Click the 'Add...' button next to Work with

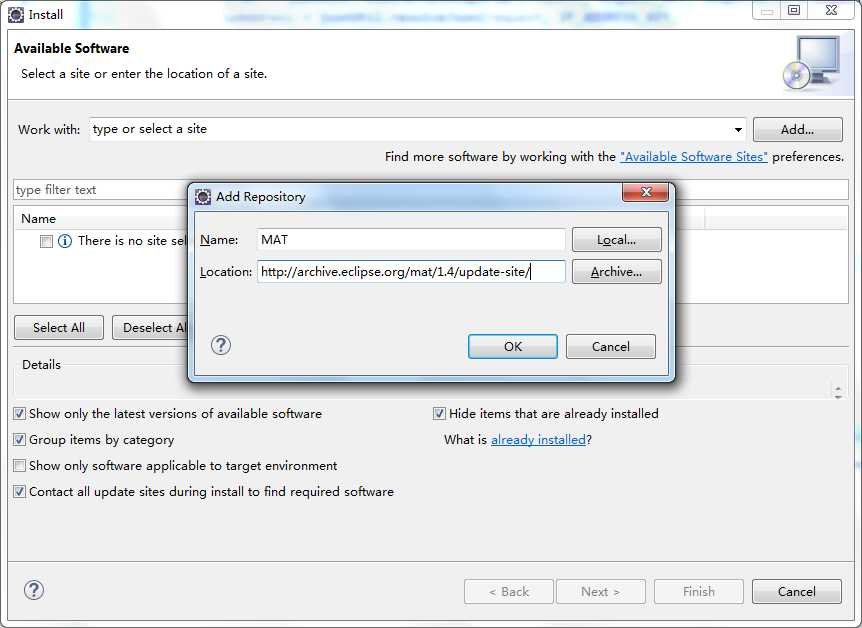798,130
